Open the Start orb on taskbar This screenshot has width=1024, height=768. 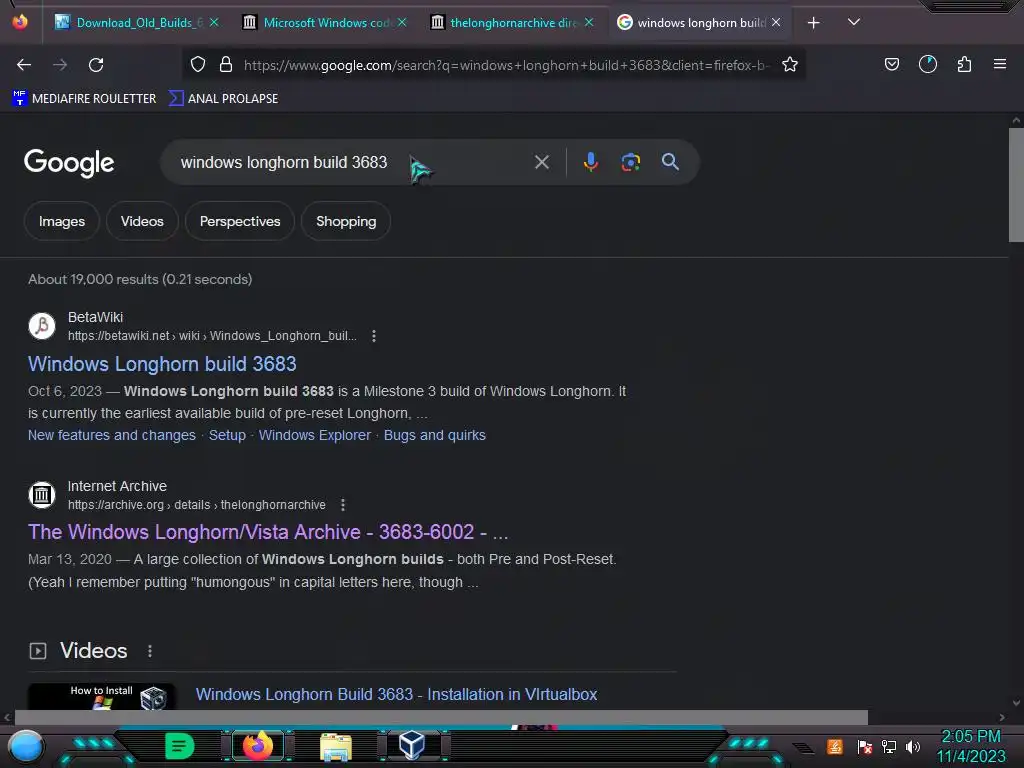(x=26, y=746)
